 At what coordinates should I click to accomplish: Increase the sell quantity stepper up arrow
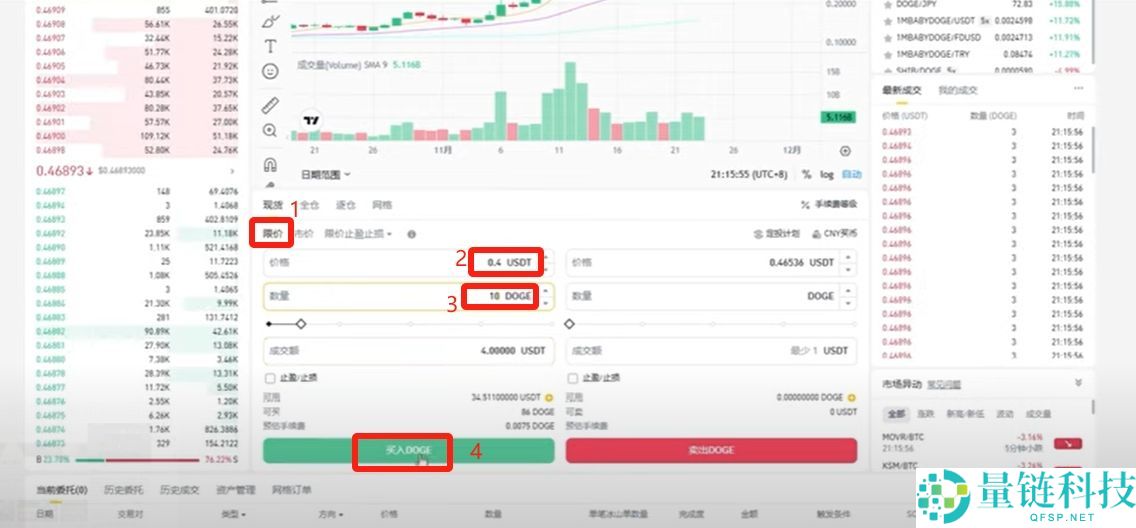click(x=849, y=290)
